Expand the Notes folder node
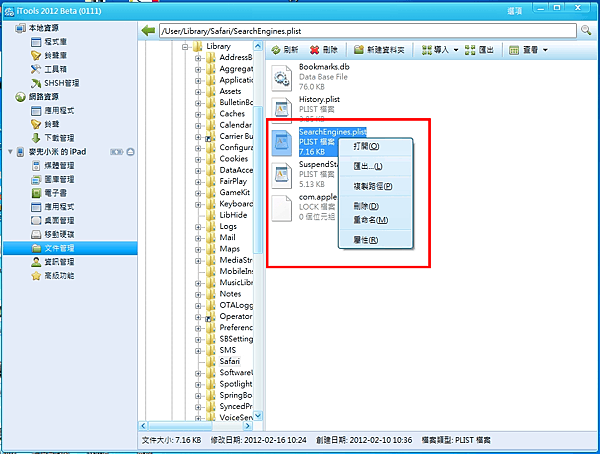 tap(198, 295)
